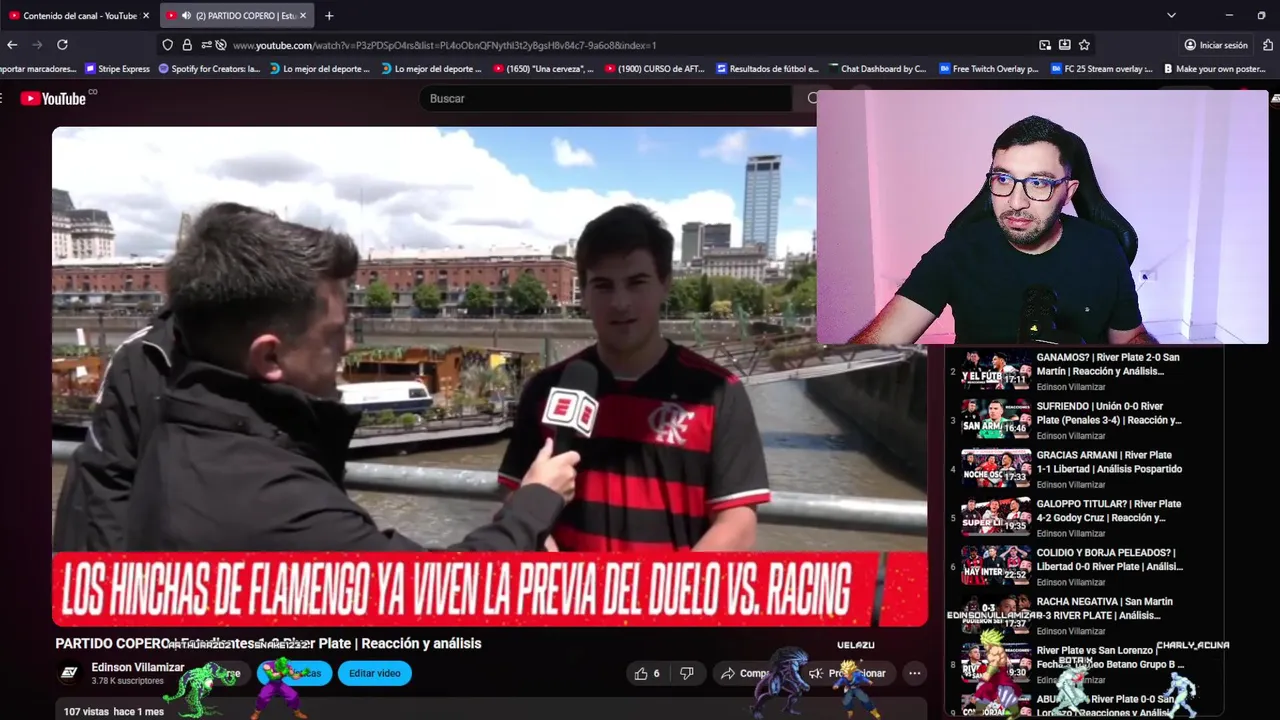Screen dimensions: 1280x720
Task: Open 'Free Twitch Overlay' bookmark
Action: 989,69
